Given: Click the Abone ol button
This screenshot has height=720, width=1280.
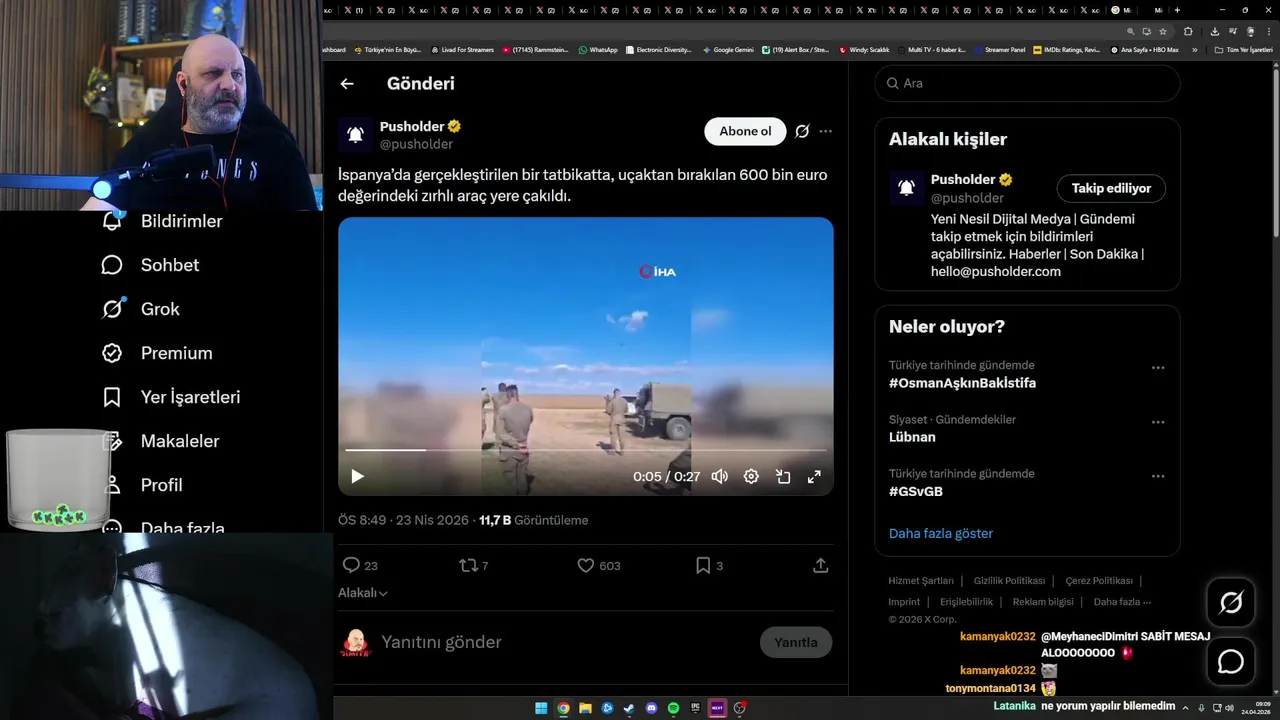Looking at the screenshot, I should click(x=745, y=131).
